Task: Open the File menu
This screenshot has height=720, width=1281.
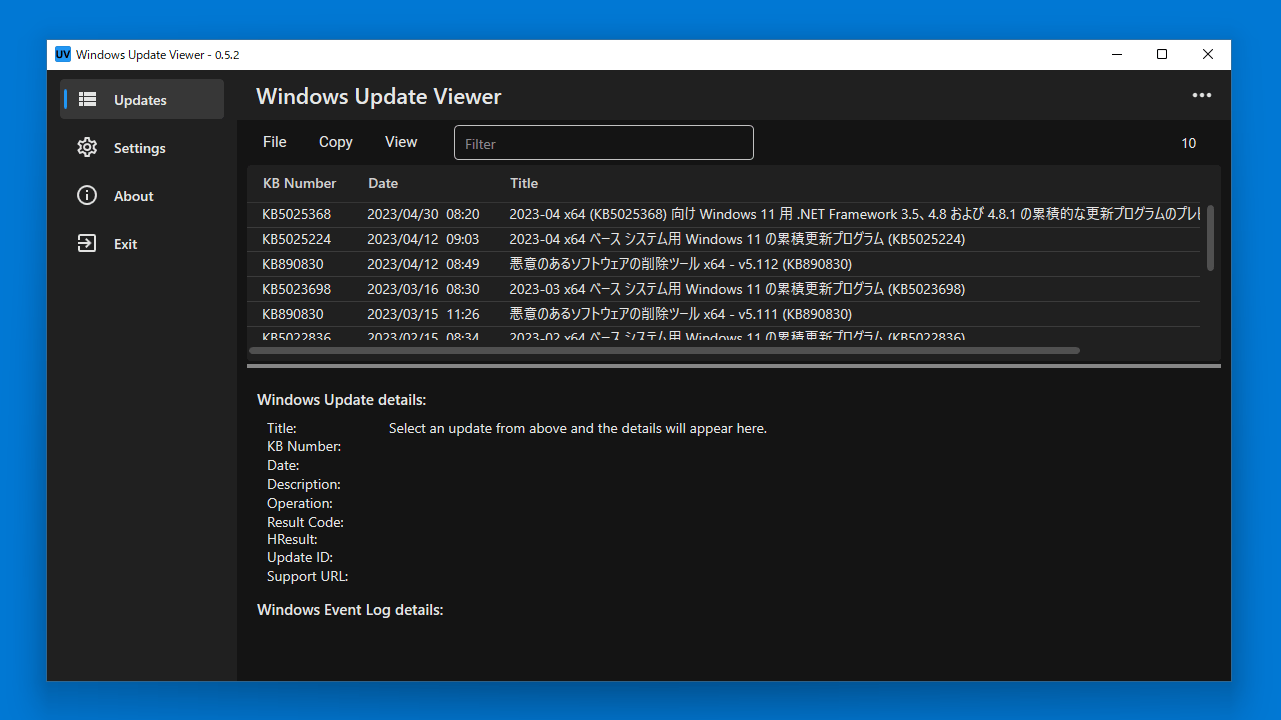Action: pos(275,142)
